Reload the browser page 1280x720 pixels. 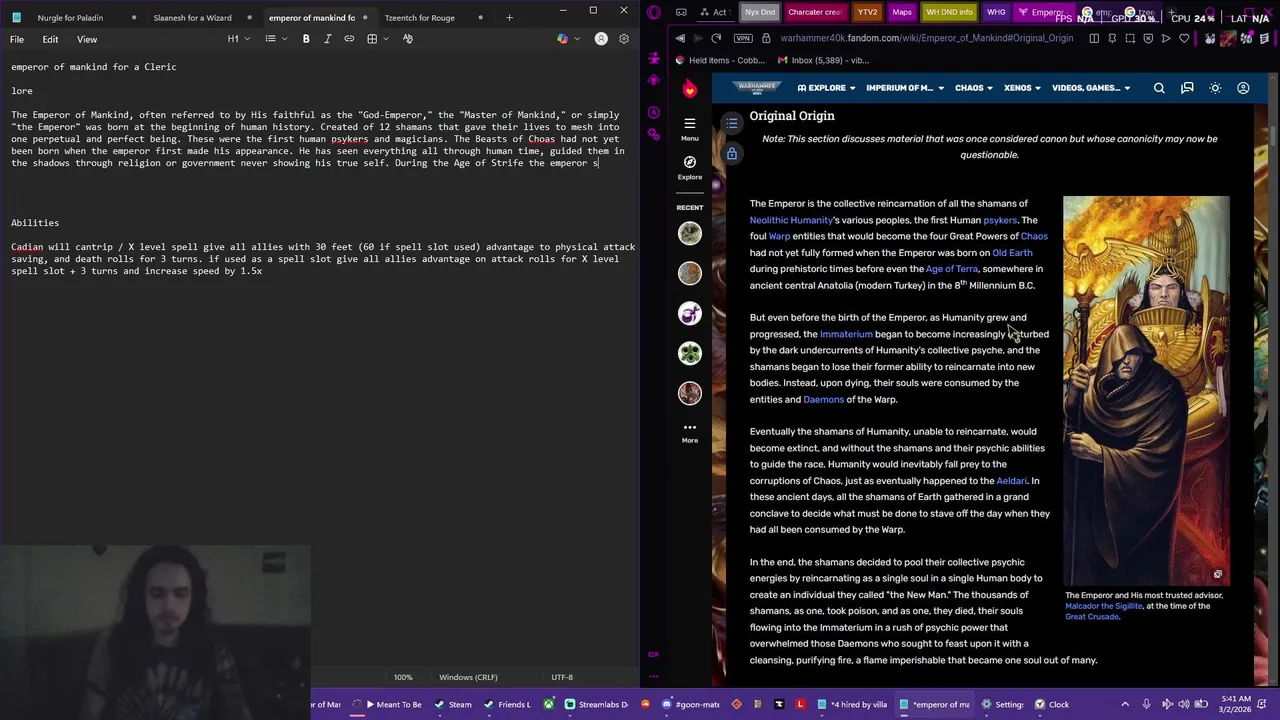point(716,38)
